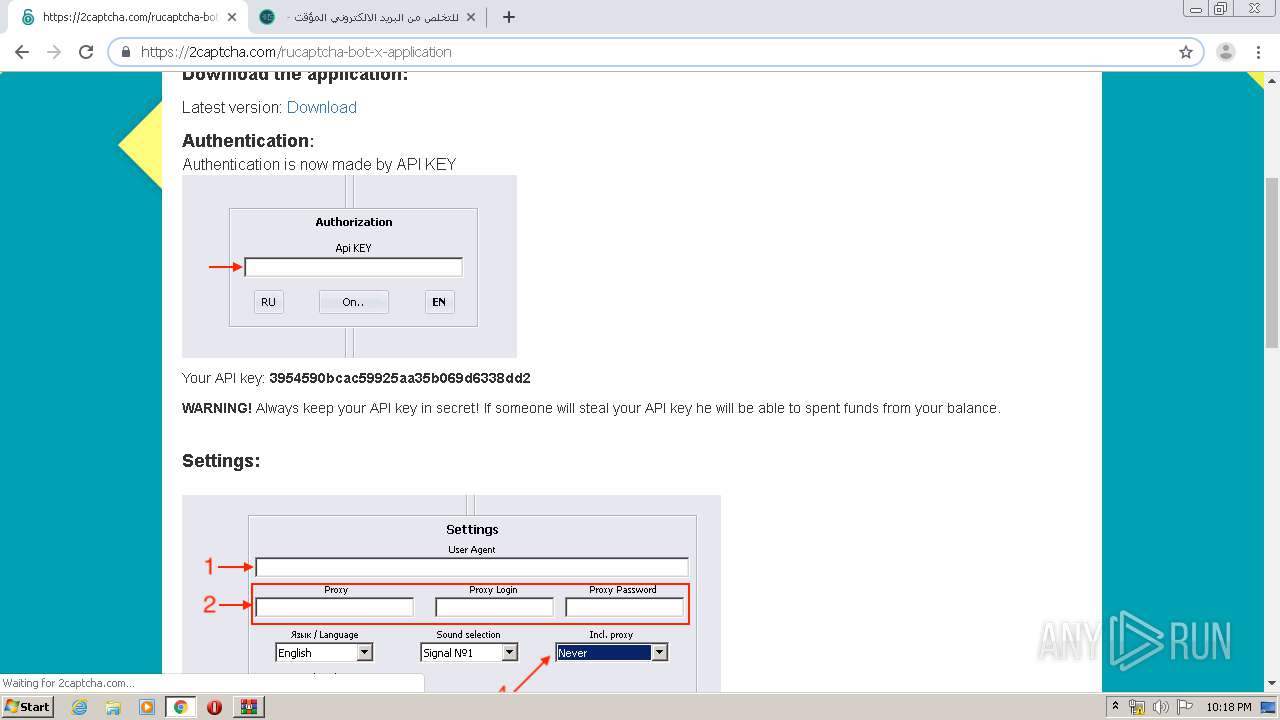Click the address bar URL

pyautogui.click(x=296, y=52)
